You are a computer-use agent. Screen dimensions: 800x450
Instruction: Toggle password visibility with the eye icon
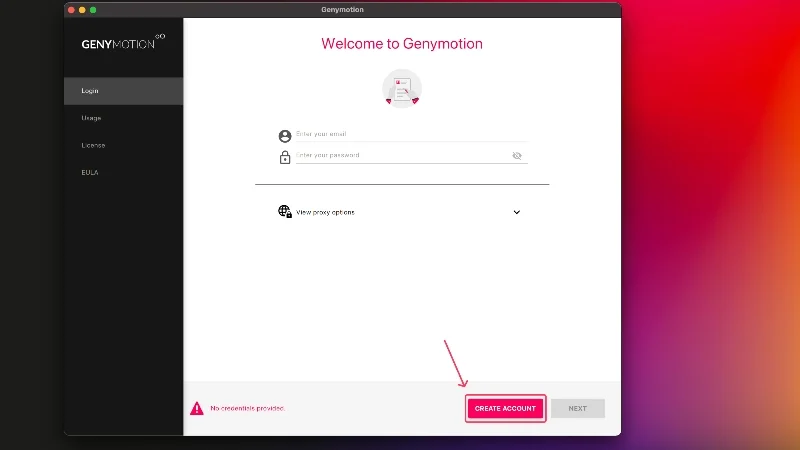(517, 156)
